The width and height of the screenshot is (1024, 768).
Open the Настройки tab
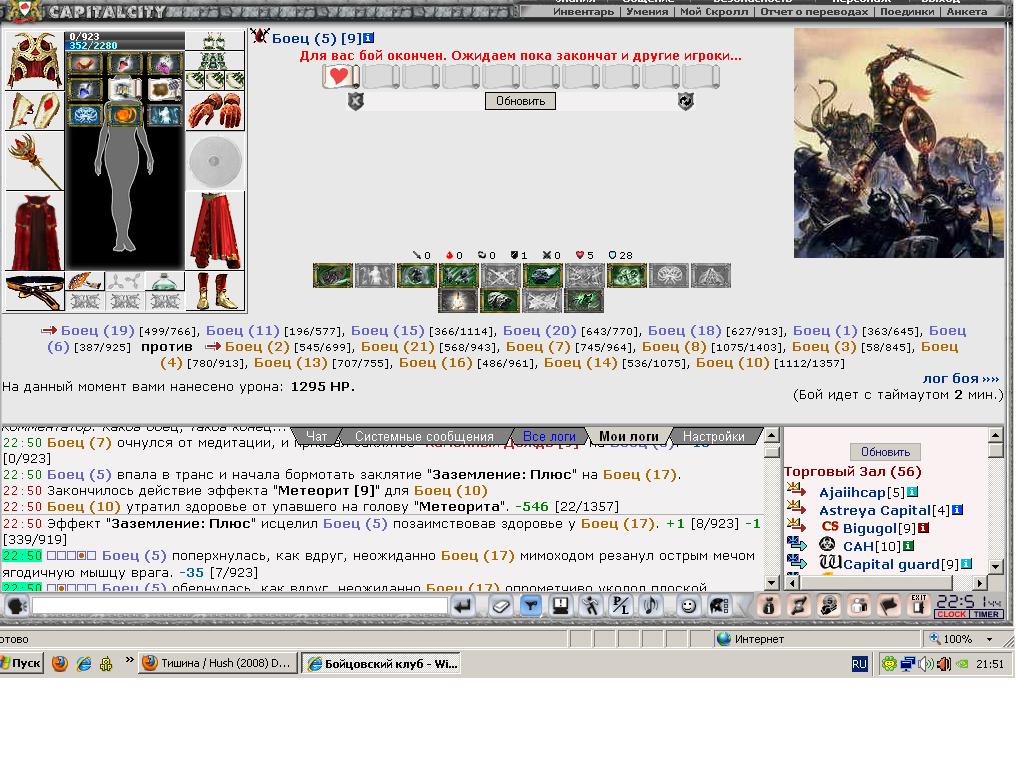click(x=713, y=436)
